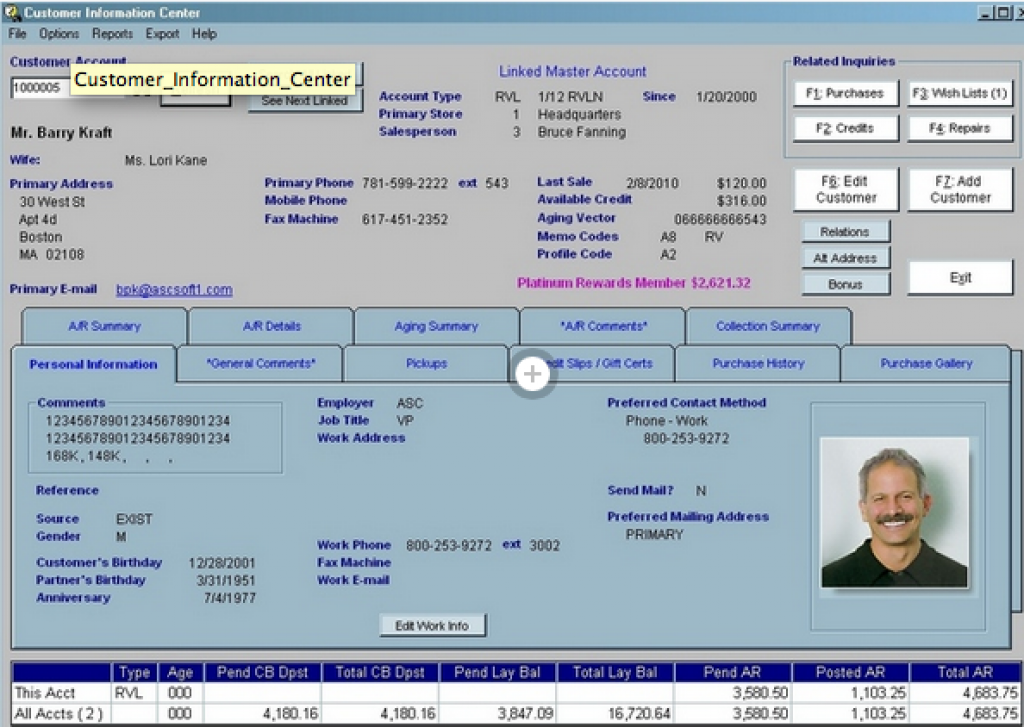
Task: Open Edit Work Info
Action: pos(432,624)
